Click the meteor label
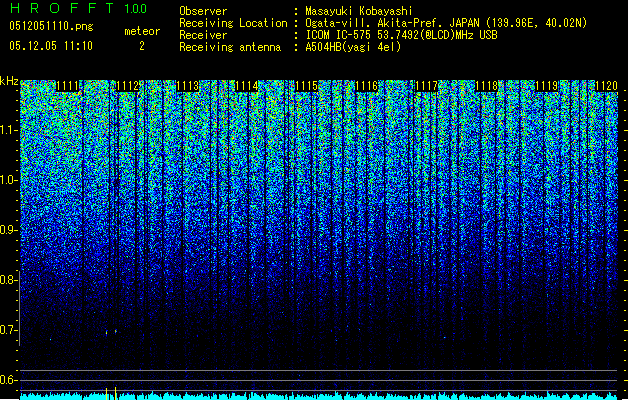 click(x=142, y=31)
